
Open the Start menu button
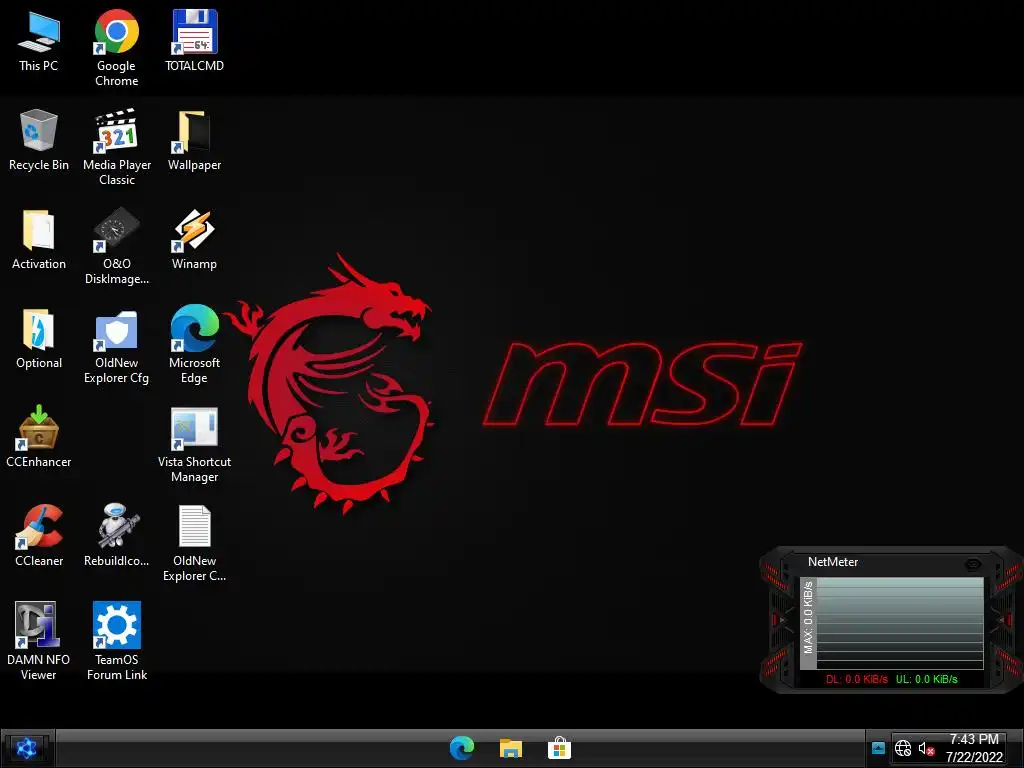tap(26, 748)
